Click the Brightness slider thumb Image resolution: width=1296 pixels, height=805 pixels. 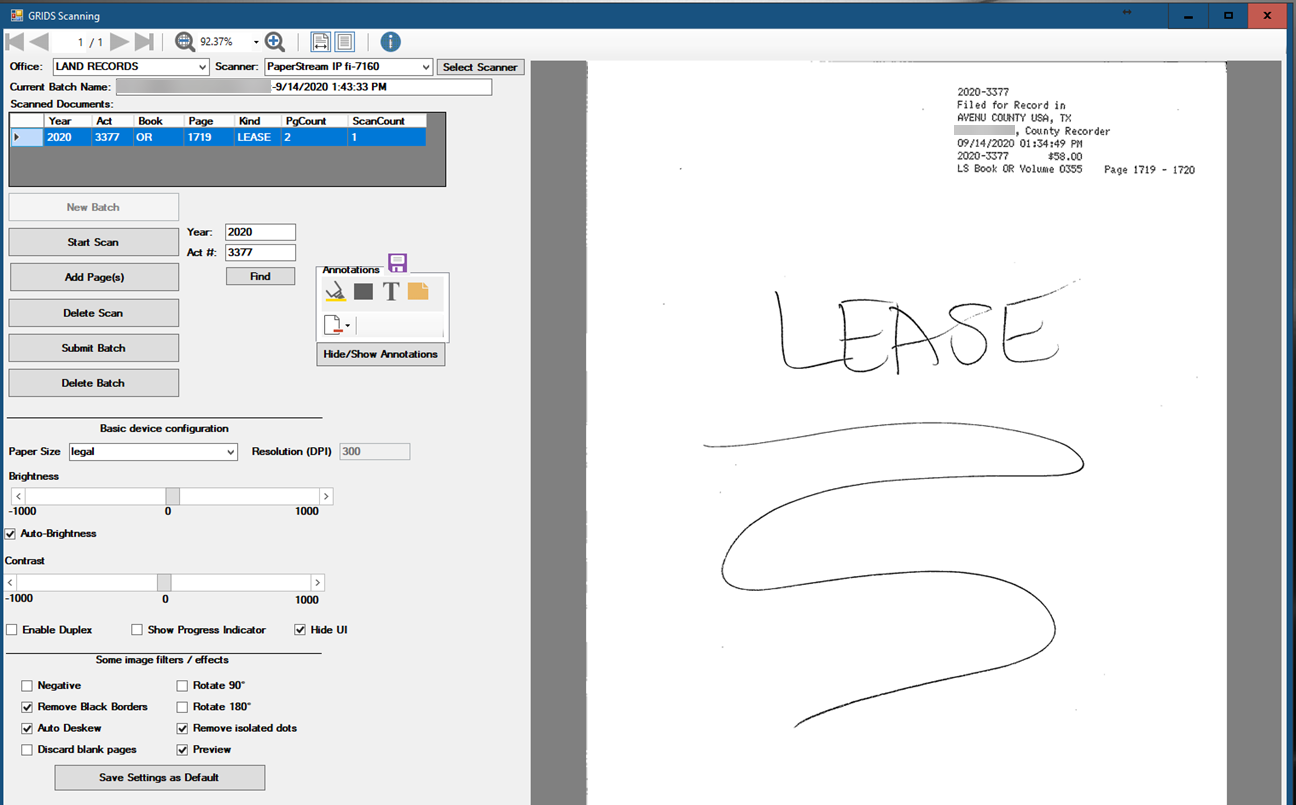pos(172,496)
